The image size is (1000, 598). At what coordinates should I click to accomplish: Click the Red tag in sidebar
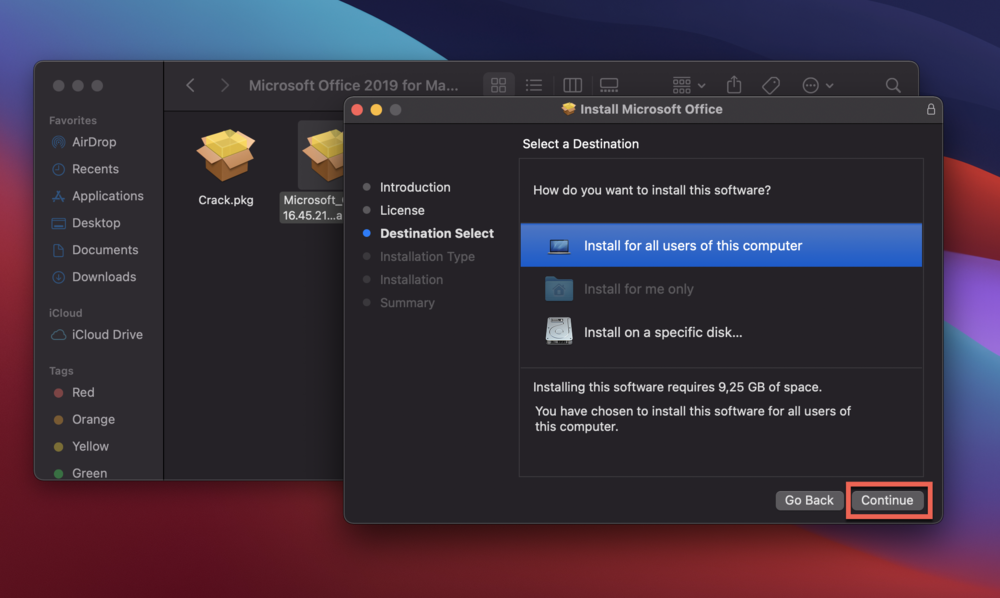[83, 393]
